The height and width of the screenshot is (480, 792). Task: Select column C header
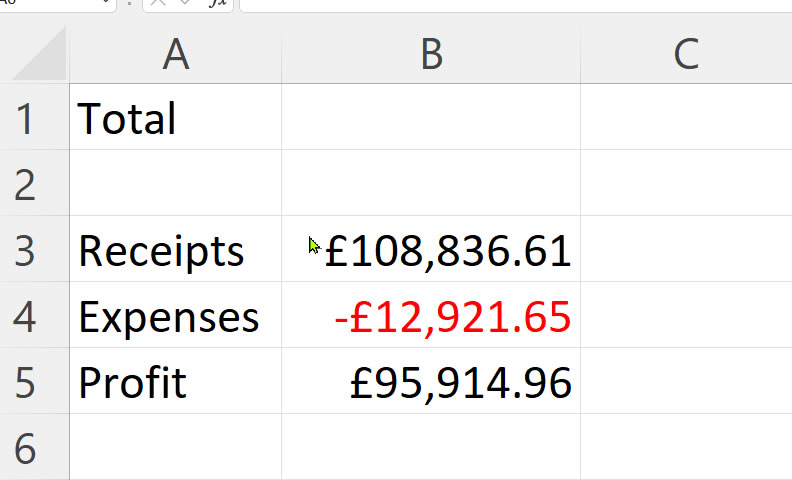(686, 54)
